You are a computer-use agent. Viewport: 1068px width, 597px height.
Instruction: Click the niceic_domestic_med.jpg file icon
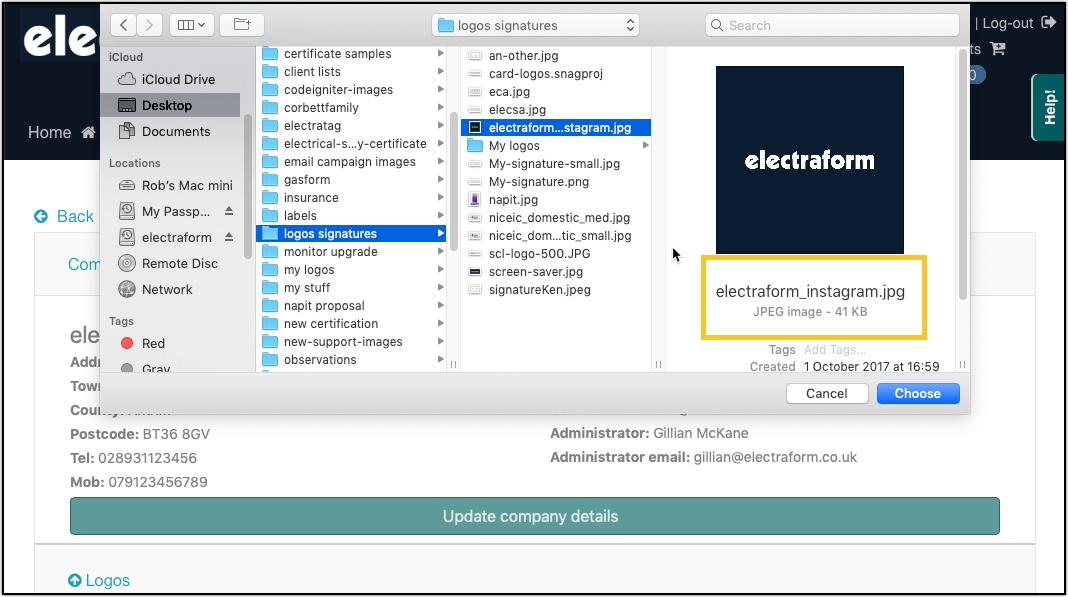click(x=475, y=217)
